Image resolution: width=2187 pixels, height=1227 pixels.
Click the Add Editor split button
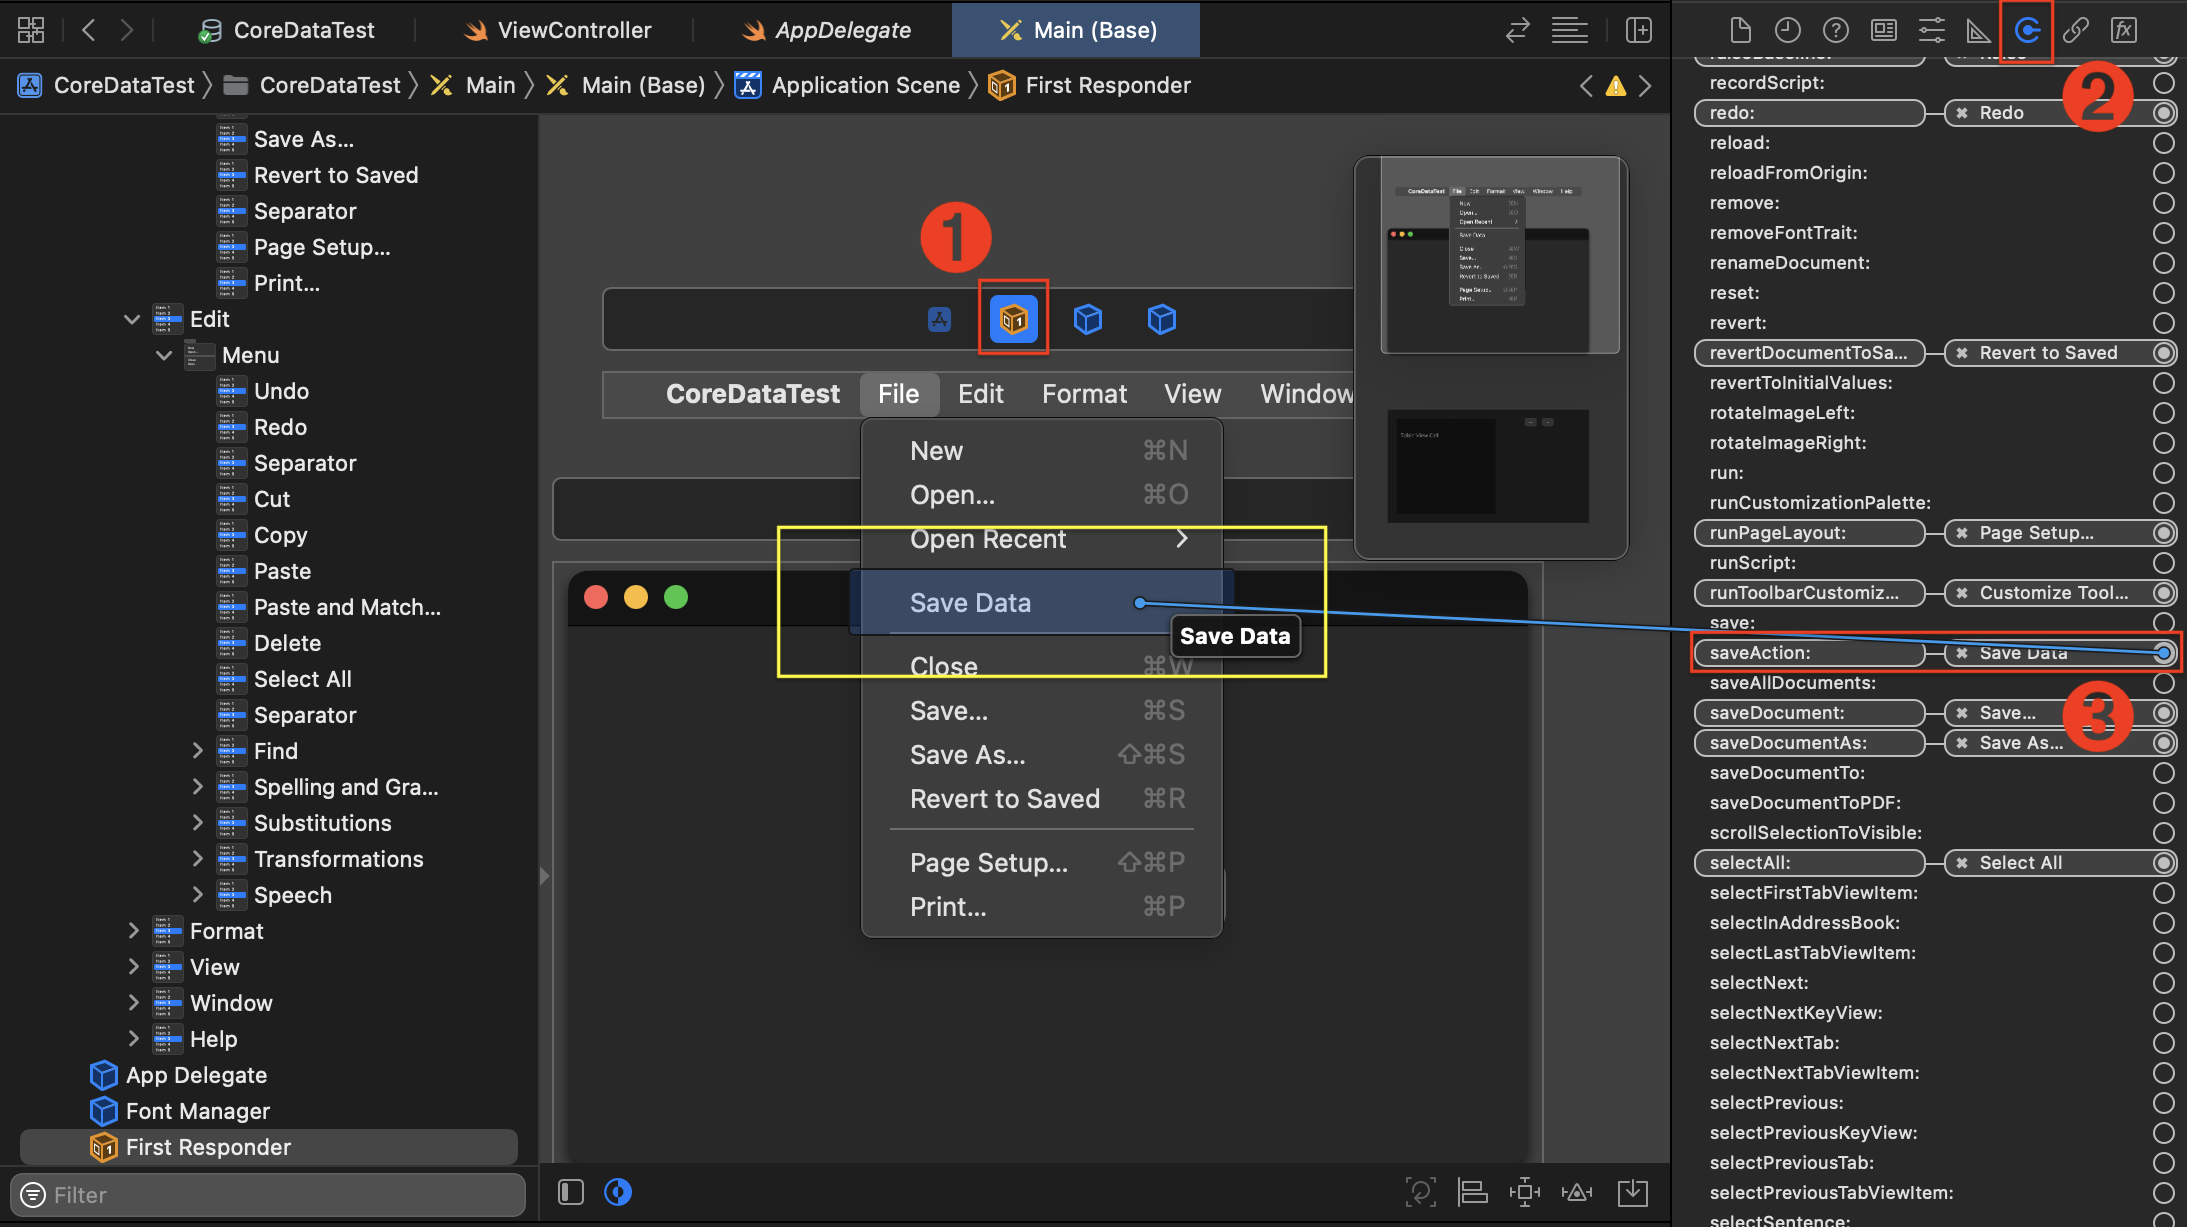(x=1638, y=31)
